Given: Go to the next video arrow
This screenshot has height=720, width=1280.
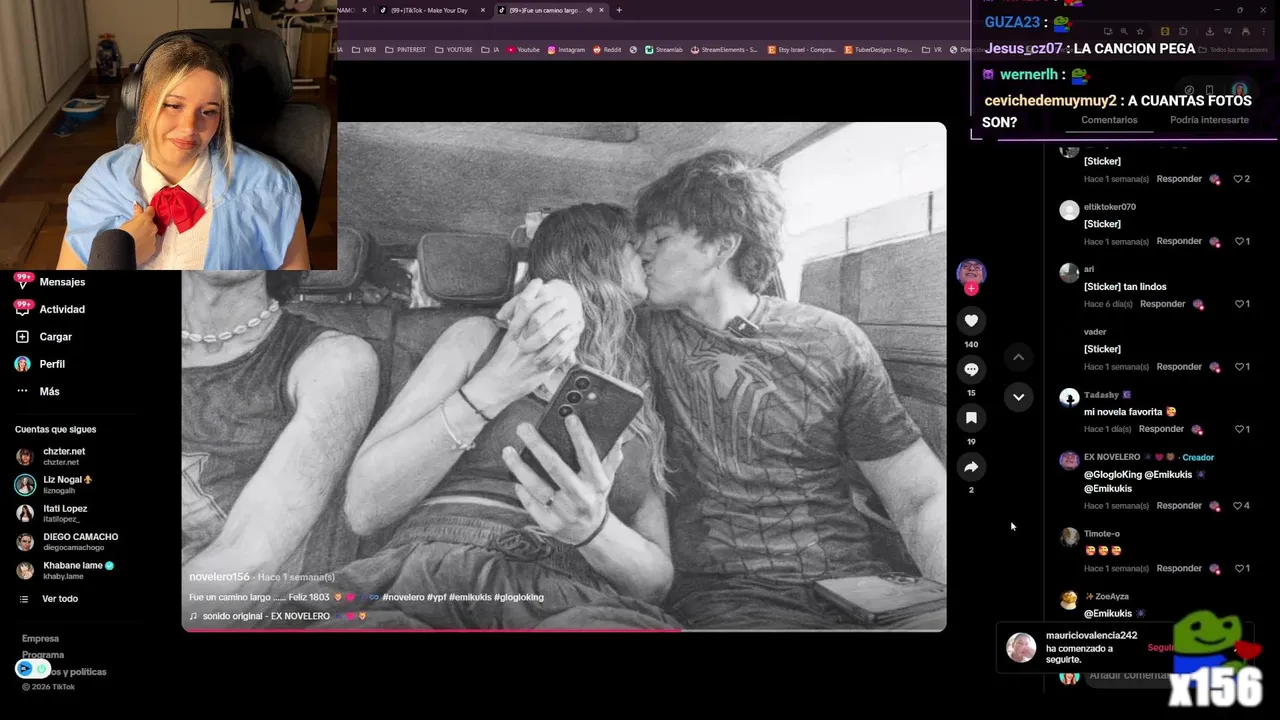Looking at the screenshot, I should click(1018, 397).
